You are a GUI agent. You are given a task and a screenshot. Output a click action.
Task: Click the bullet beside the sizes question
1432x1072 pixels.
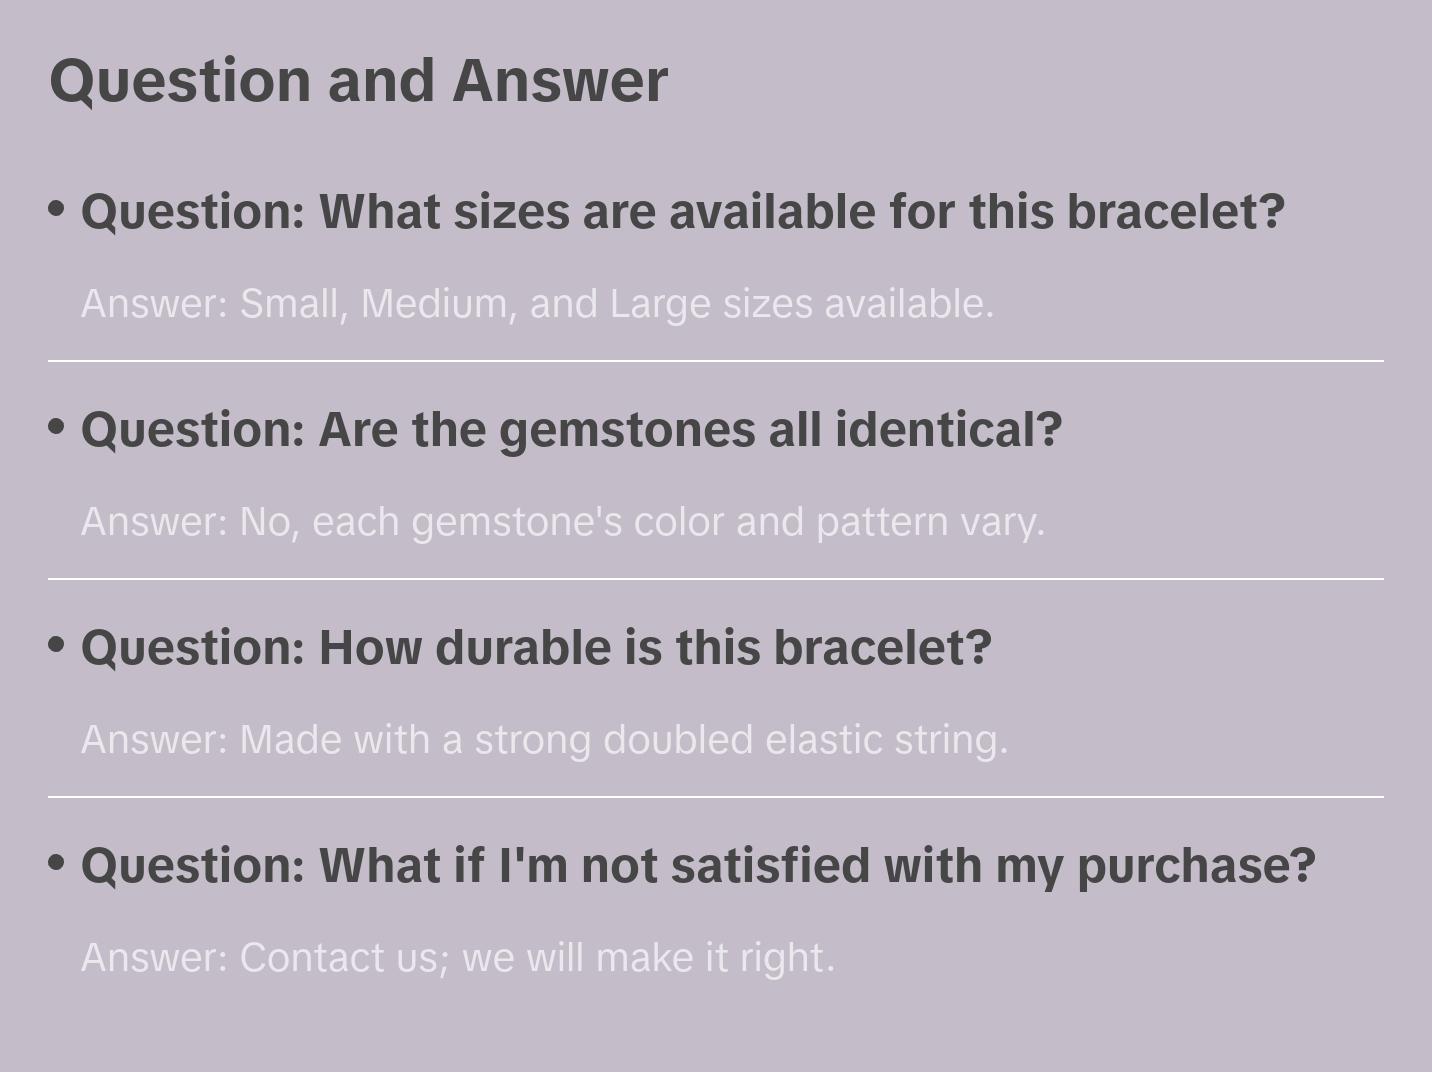[x=57, y=209]
